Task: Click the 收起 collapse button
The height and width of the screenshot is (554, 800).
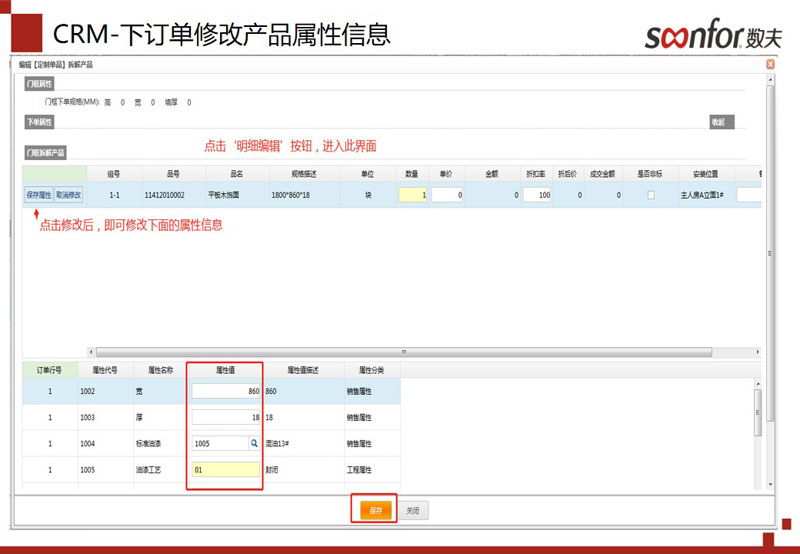Action: pos(720,122)
